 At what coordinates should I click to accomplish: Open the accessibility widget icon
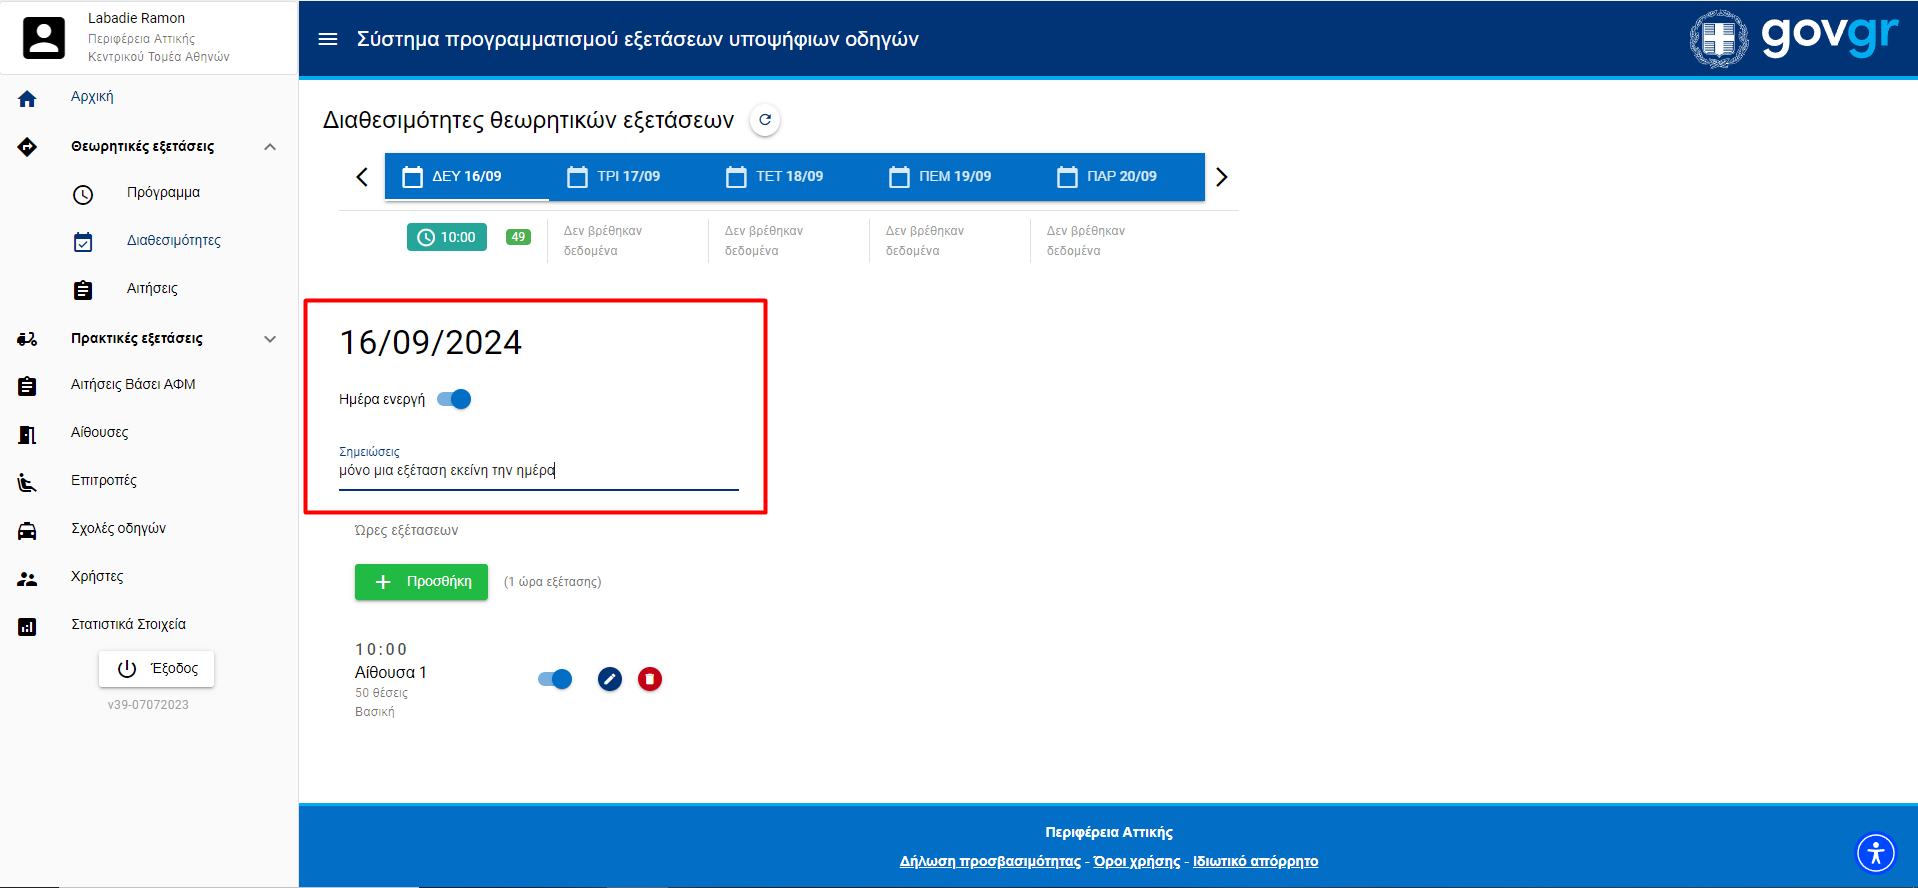[x=1875, y=853]
